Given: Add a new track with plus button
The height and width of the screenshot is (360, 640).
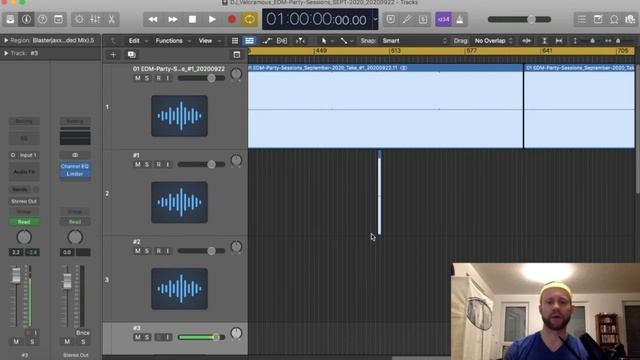Looking at the screenshot, I should [x=113, y=54].
